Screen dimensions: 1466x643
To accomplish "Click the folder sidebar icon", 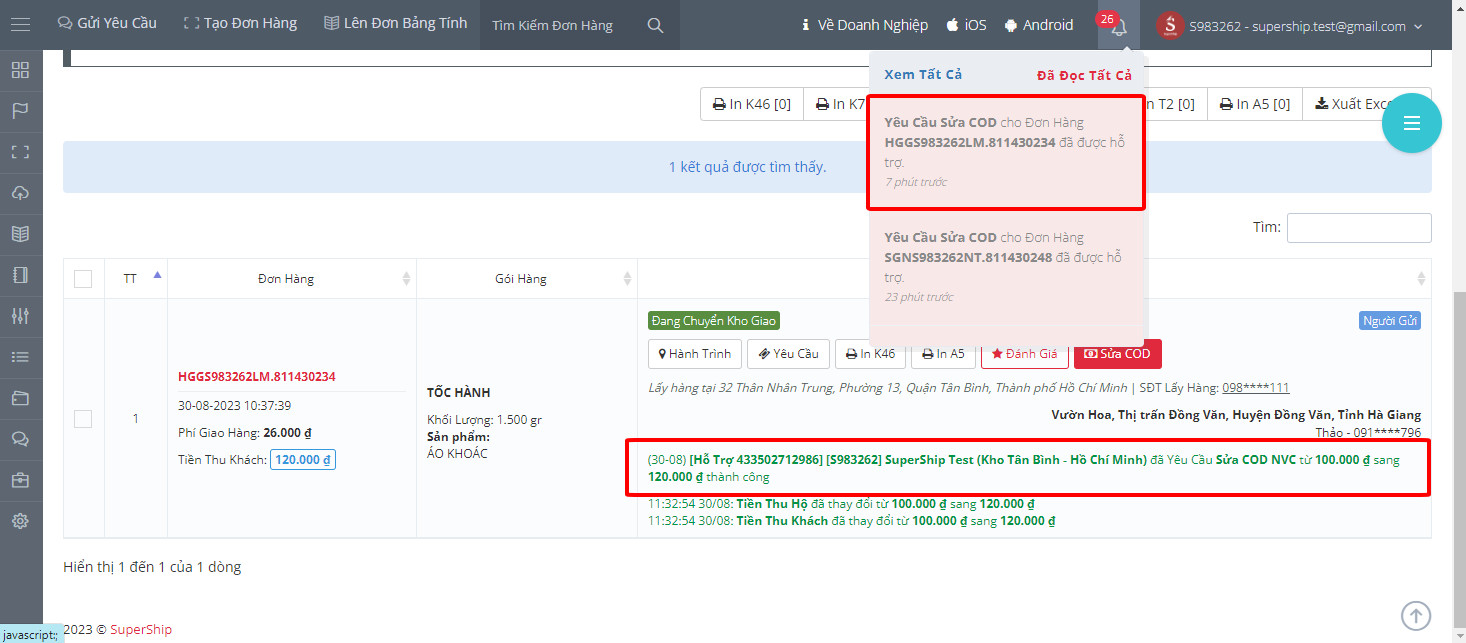I will point(20,398).
